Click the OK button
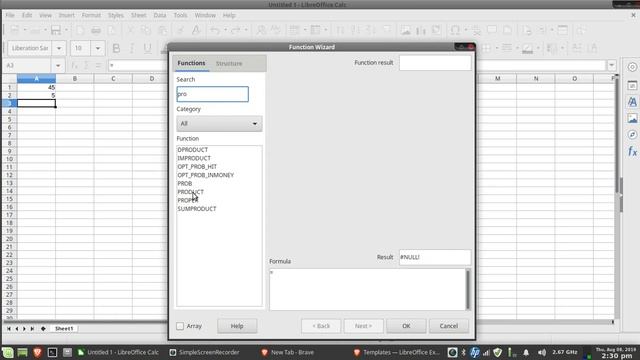This screenshot has height=360, width=640. [406, 326]
